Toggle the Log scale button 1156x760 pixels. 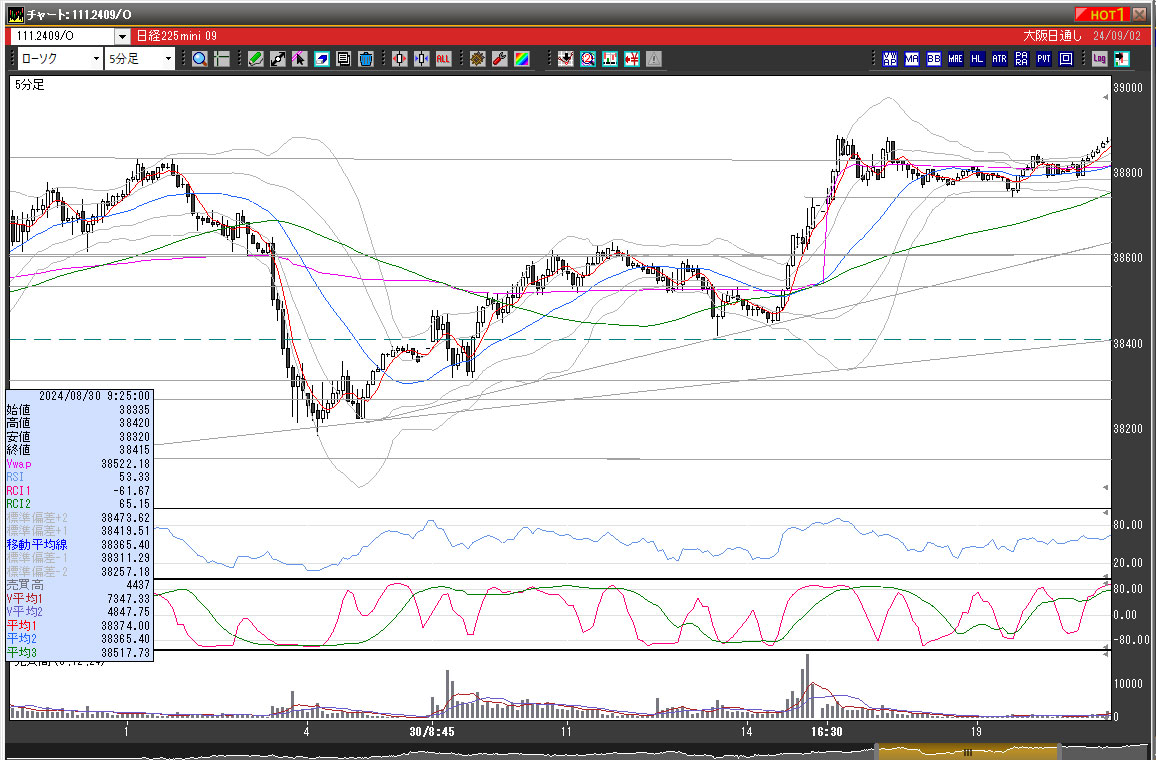[x=1099, y=59]
